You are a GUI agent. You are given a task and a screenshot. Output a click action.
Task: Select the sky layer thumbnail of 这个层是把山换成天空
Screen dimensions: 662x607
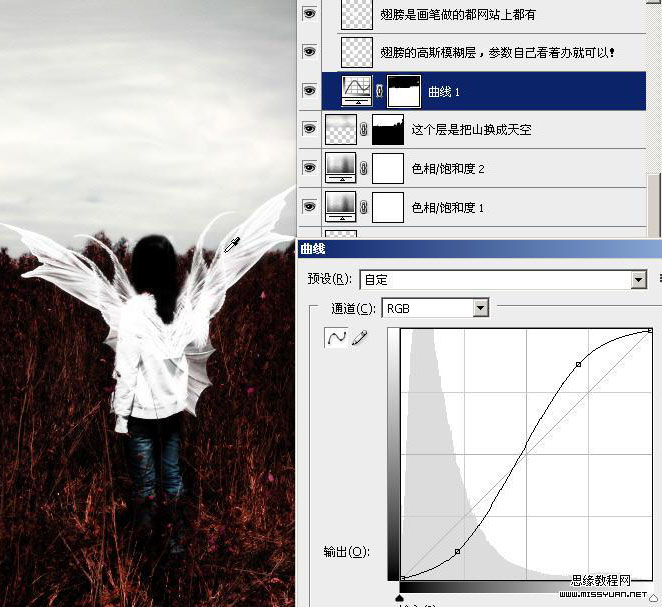(x=341, y=129)
